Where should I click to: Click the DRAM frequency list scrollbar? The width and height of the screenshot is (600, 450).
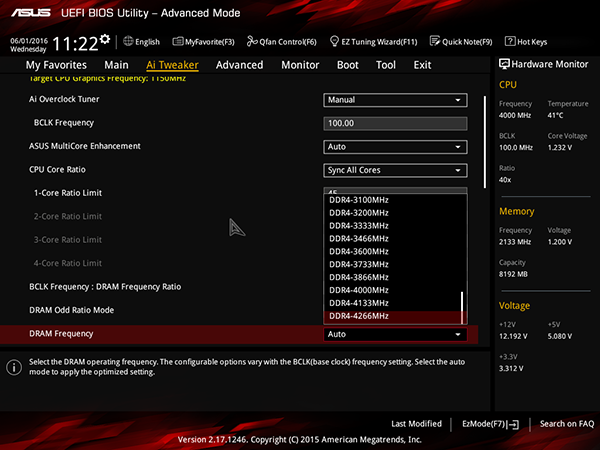click(462, 308)
